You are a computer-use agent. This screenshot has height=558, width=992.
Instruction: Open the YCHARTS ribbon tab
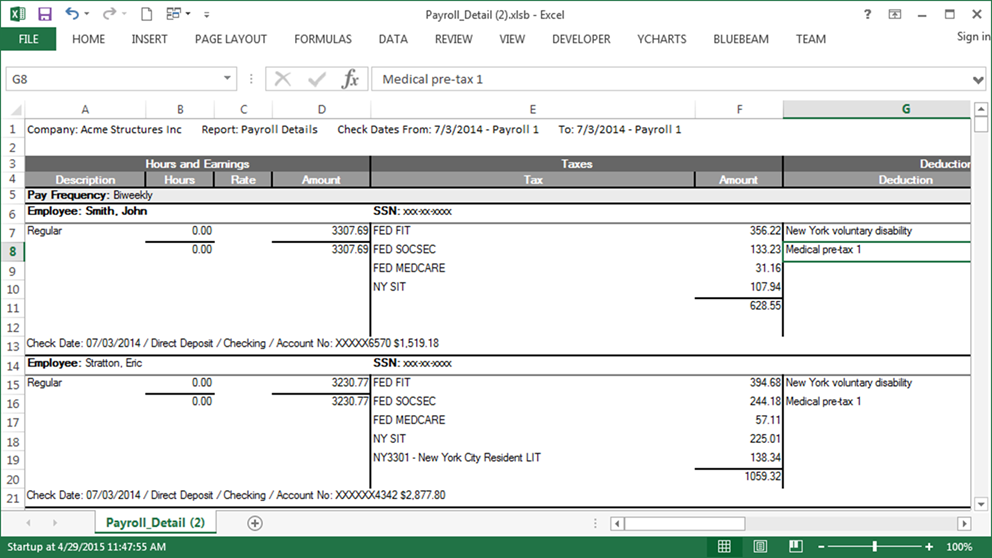click(662, 39)
